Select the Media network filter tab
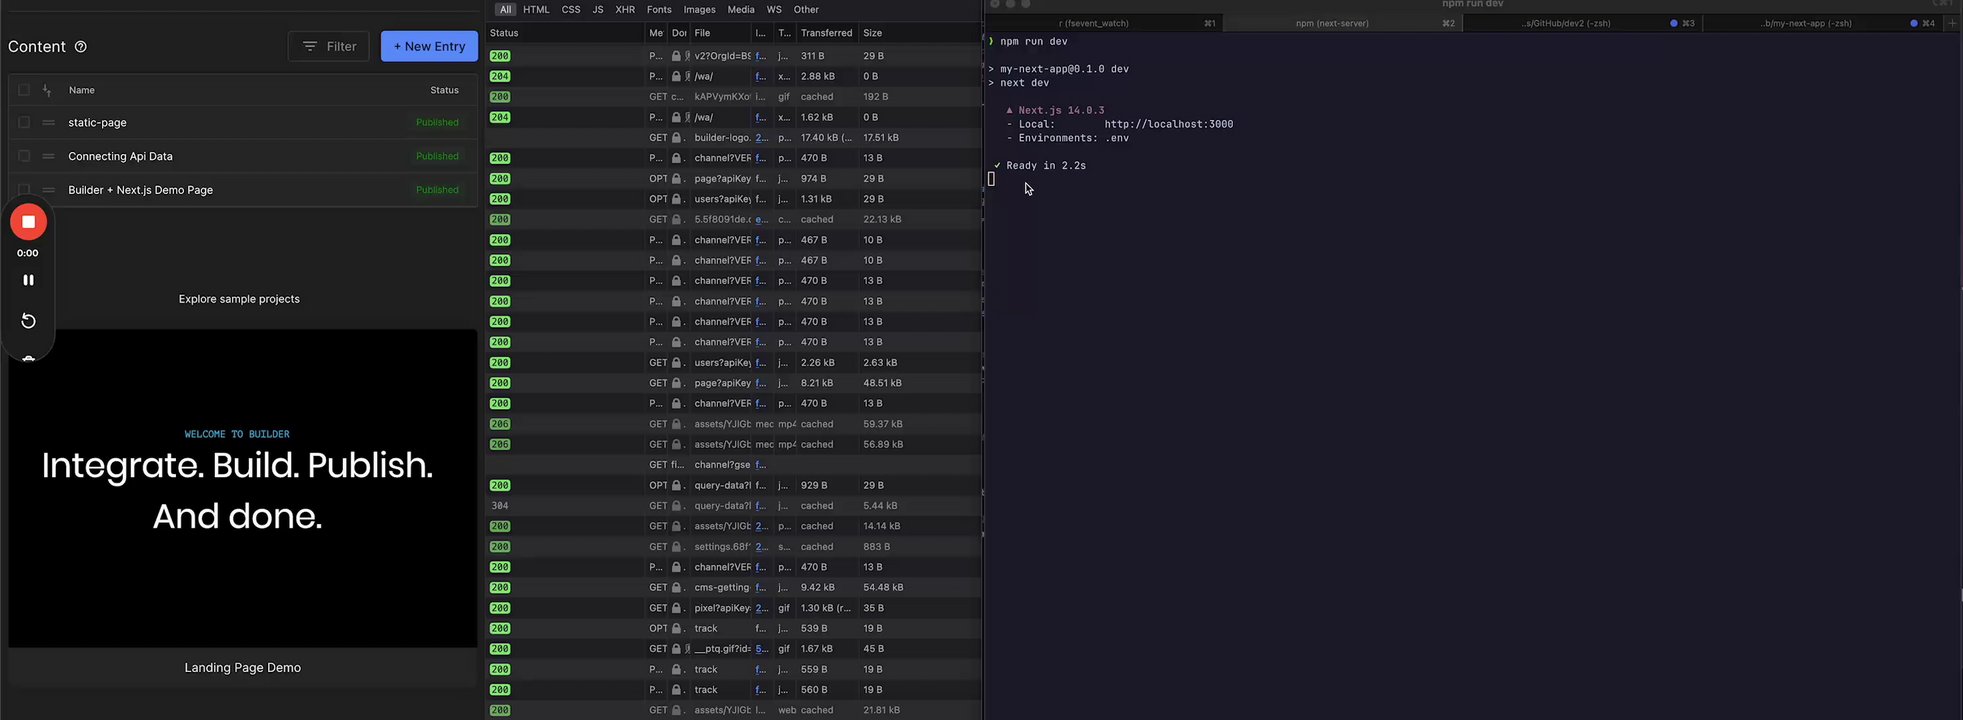Image resolution: width=1963 pixels, height=720 pixels. point(741,9)
